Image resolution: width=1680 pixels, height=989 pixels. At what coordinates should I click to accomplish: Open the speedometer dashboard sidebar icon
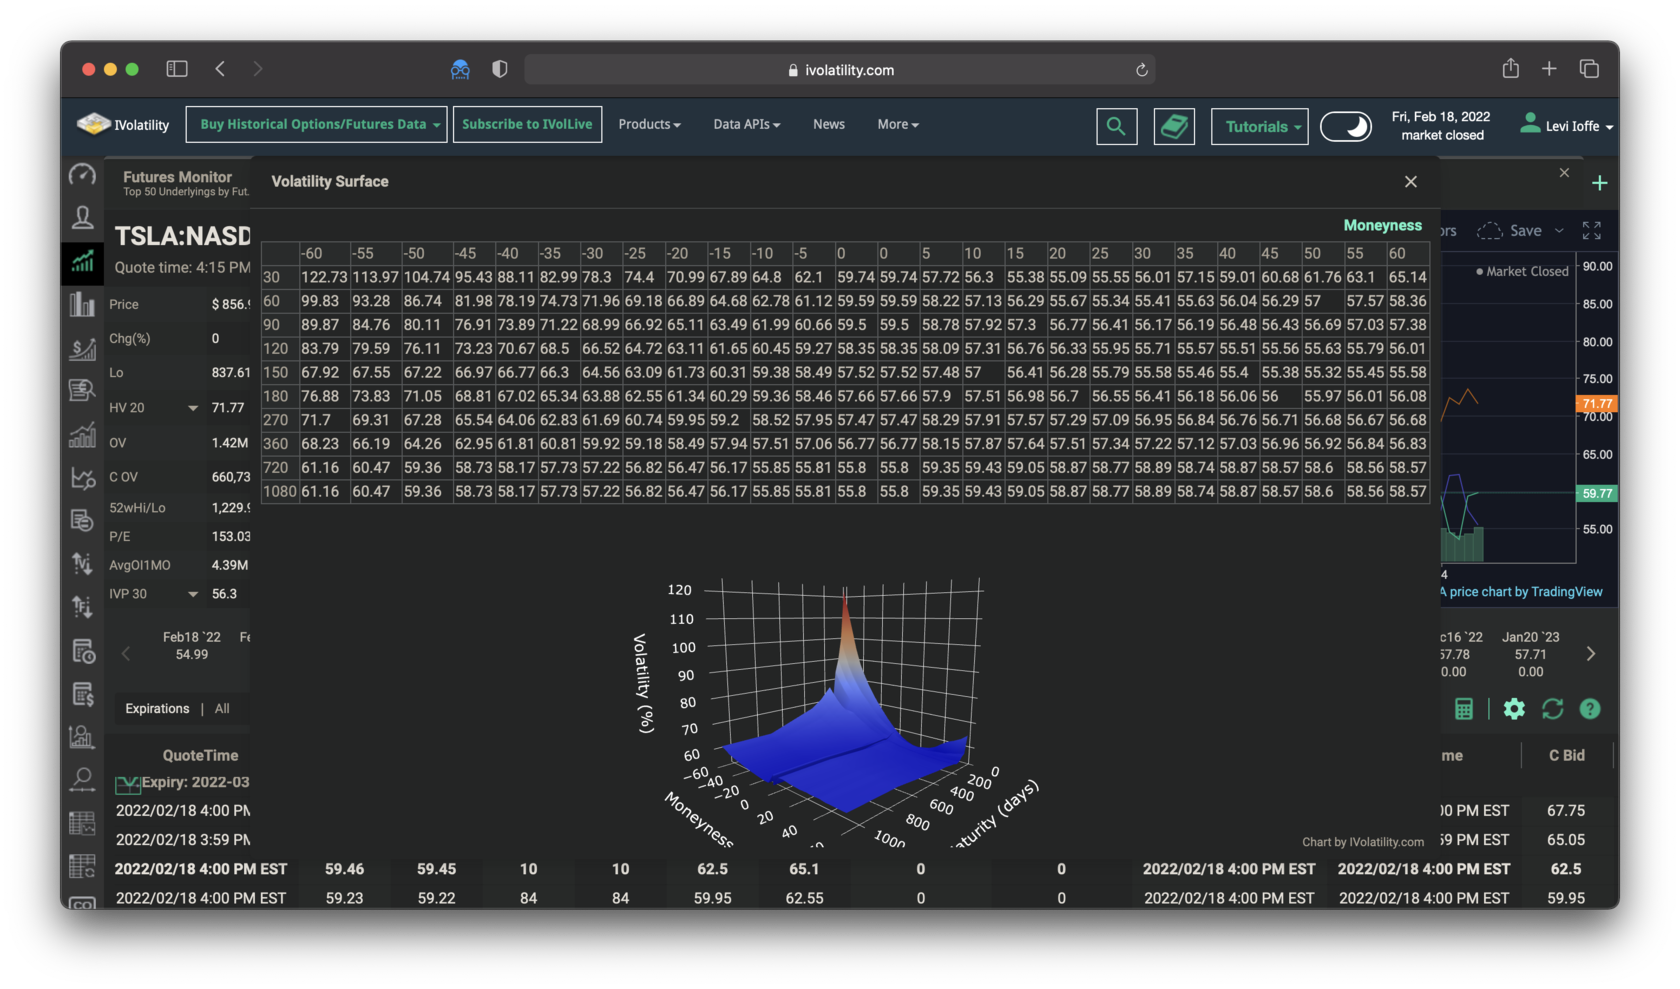82,175
